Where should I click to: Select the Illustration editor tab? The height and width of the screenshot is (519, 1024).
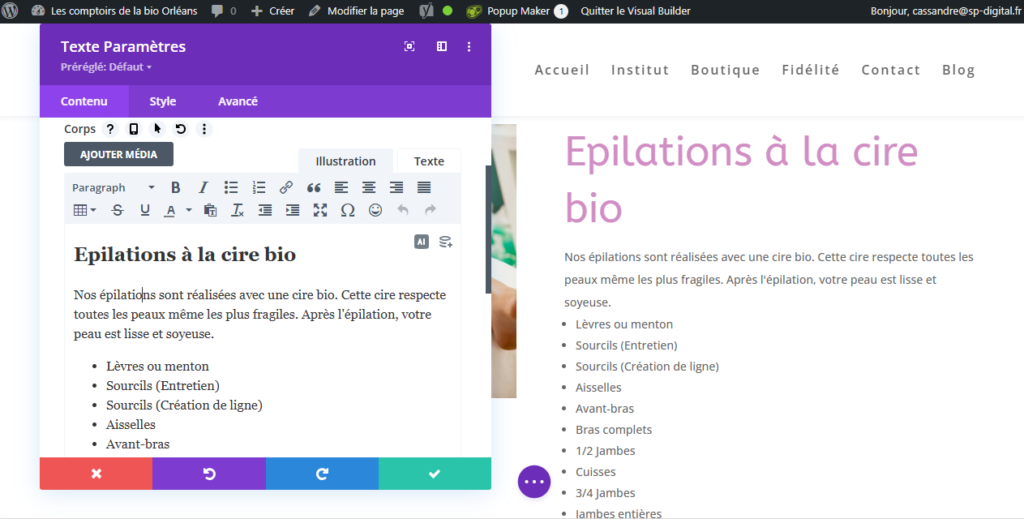[x=345, y=161]
